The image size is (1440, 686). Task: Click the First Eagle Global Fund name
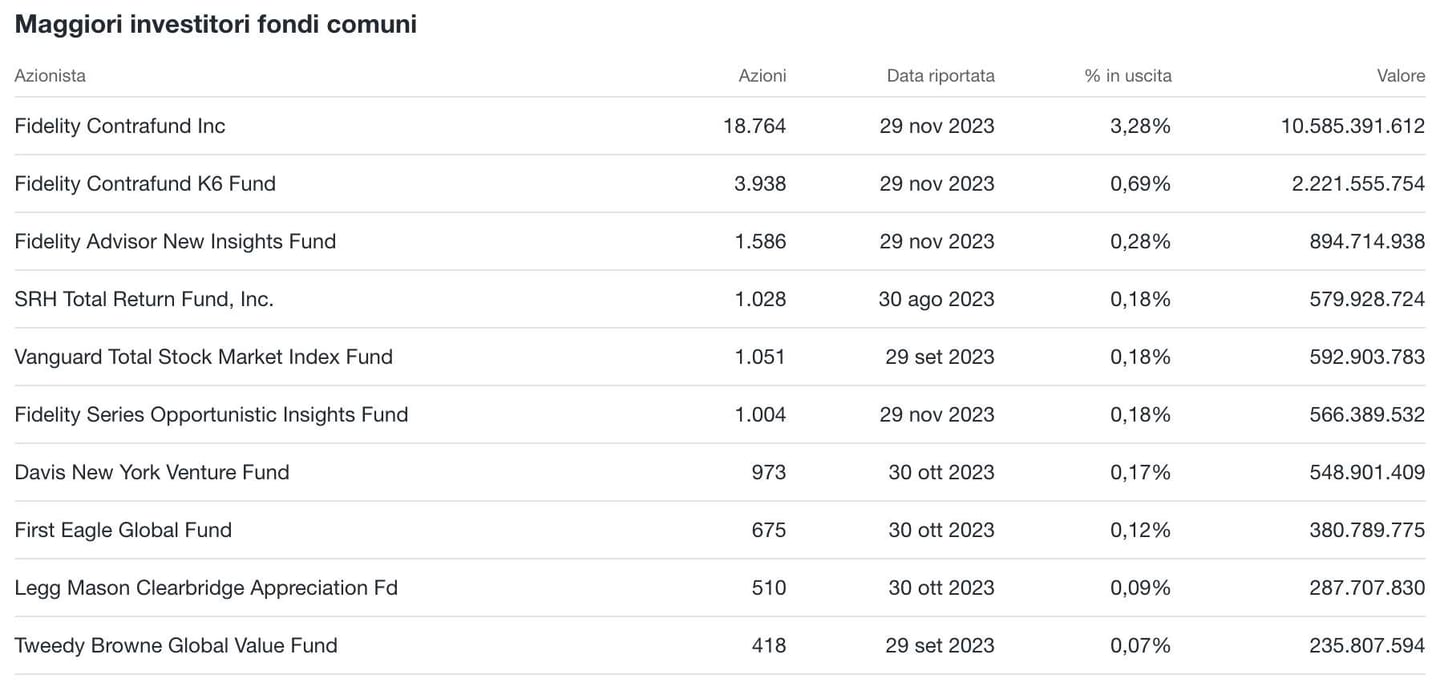123,530
